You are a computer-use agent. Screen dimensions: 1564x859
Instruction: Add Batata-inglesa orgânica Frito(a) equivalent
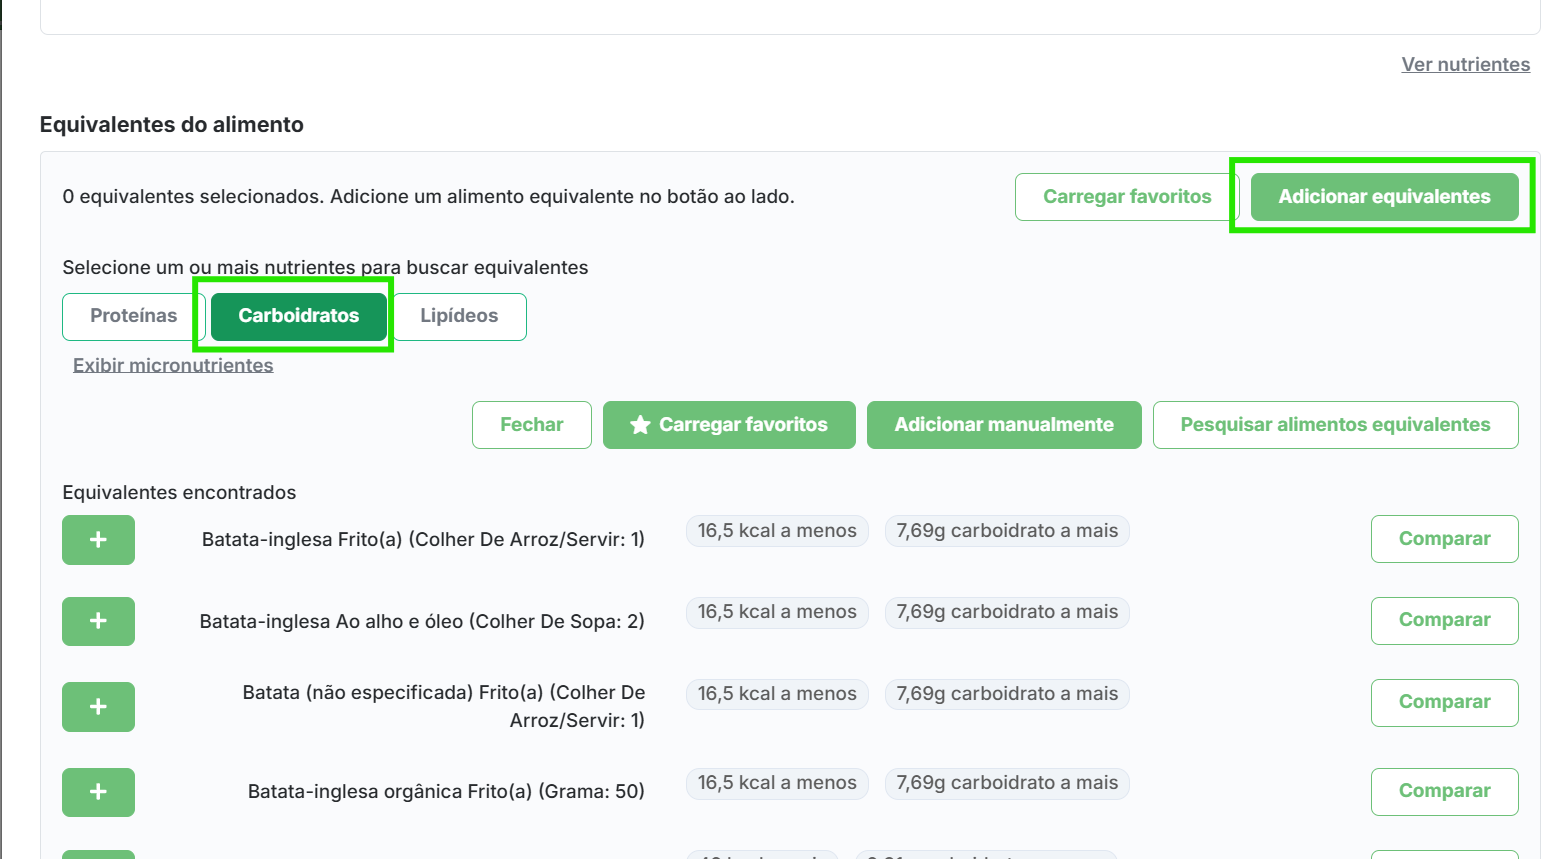point(98,792)
